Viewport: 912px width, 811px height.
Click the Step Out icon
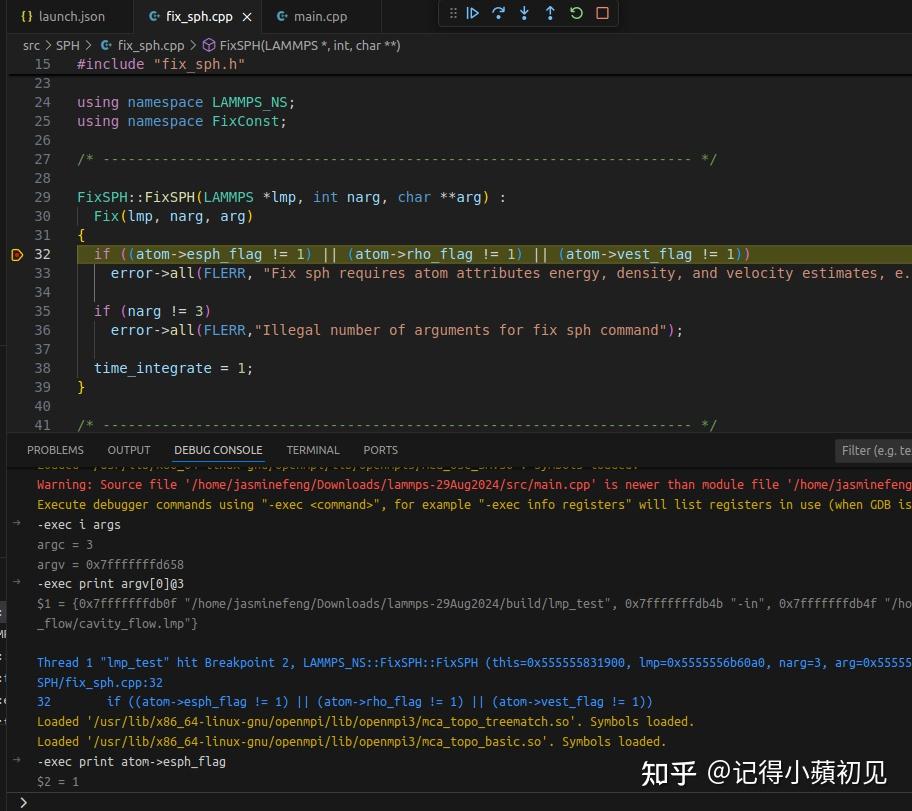click(548, 13)
